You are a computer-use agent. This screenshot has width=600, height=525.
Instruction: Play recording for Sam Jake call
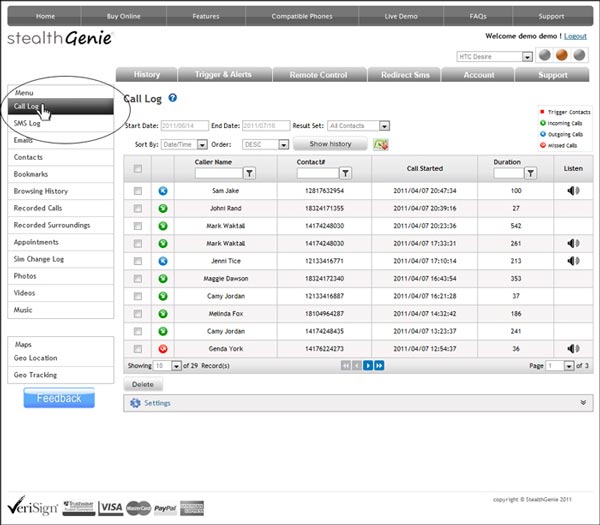(573, 191)
